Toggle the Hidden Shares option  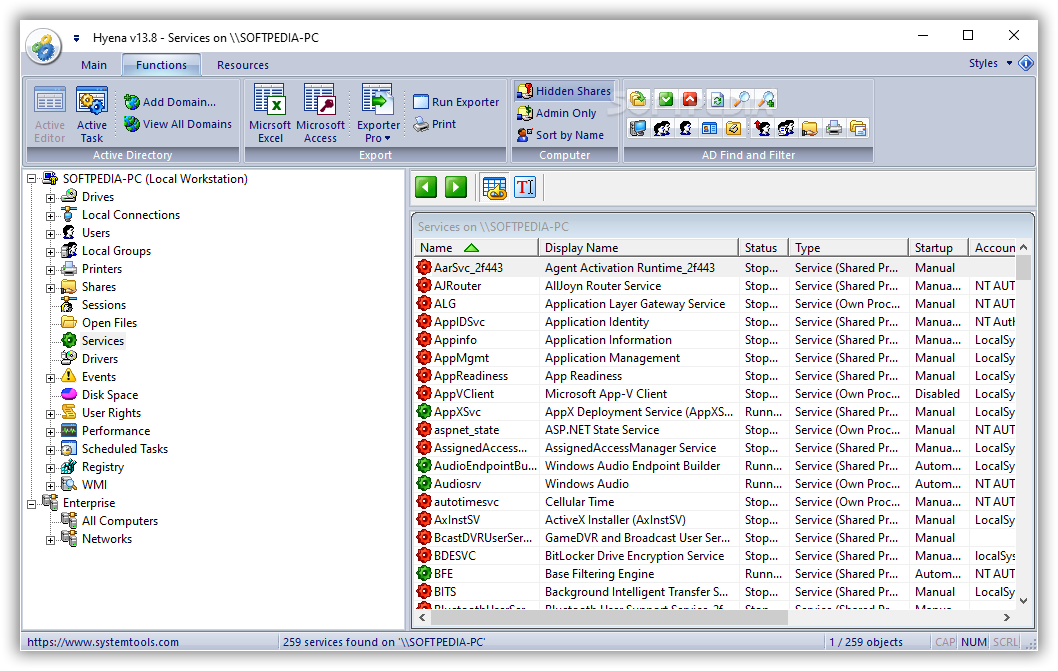click(x=563, y=91)
